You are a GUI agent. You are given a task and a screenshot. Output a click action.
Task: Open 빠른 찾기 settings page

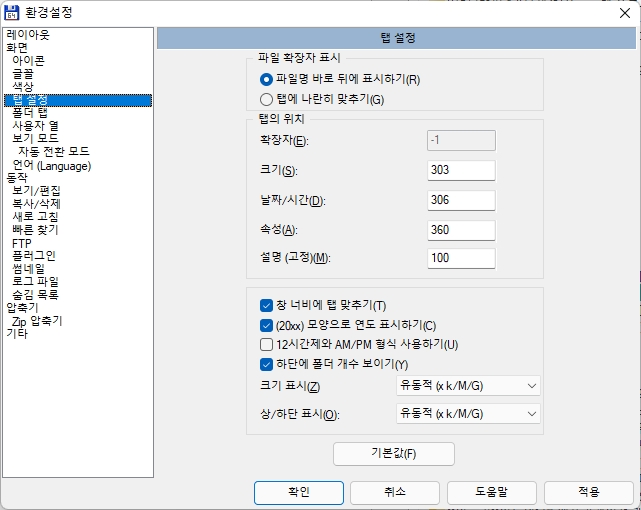(35, 230)
